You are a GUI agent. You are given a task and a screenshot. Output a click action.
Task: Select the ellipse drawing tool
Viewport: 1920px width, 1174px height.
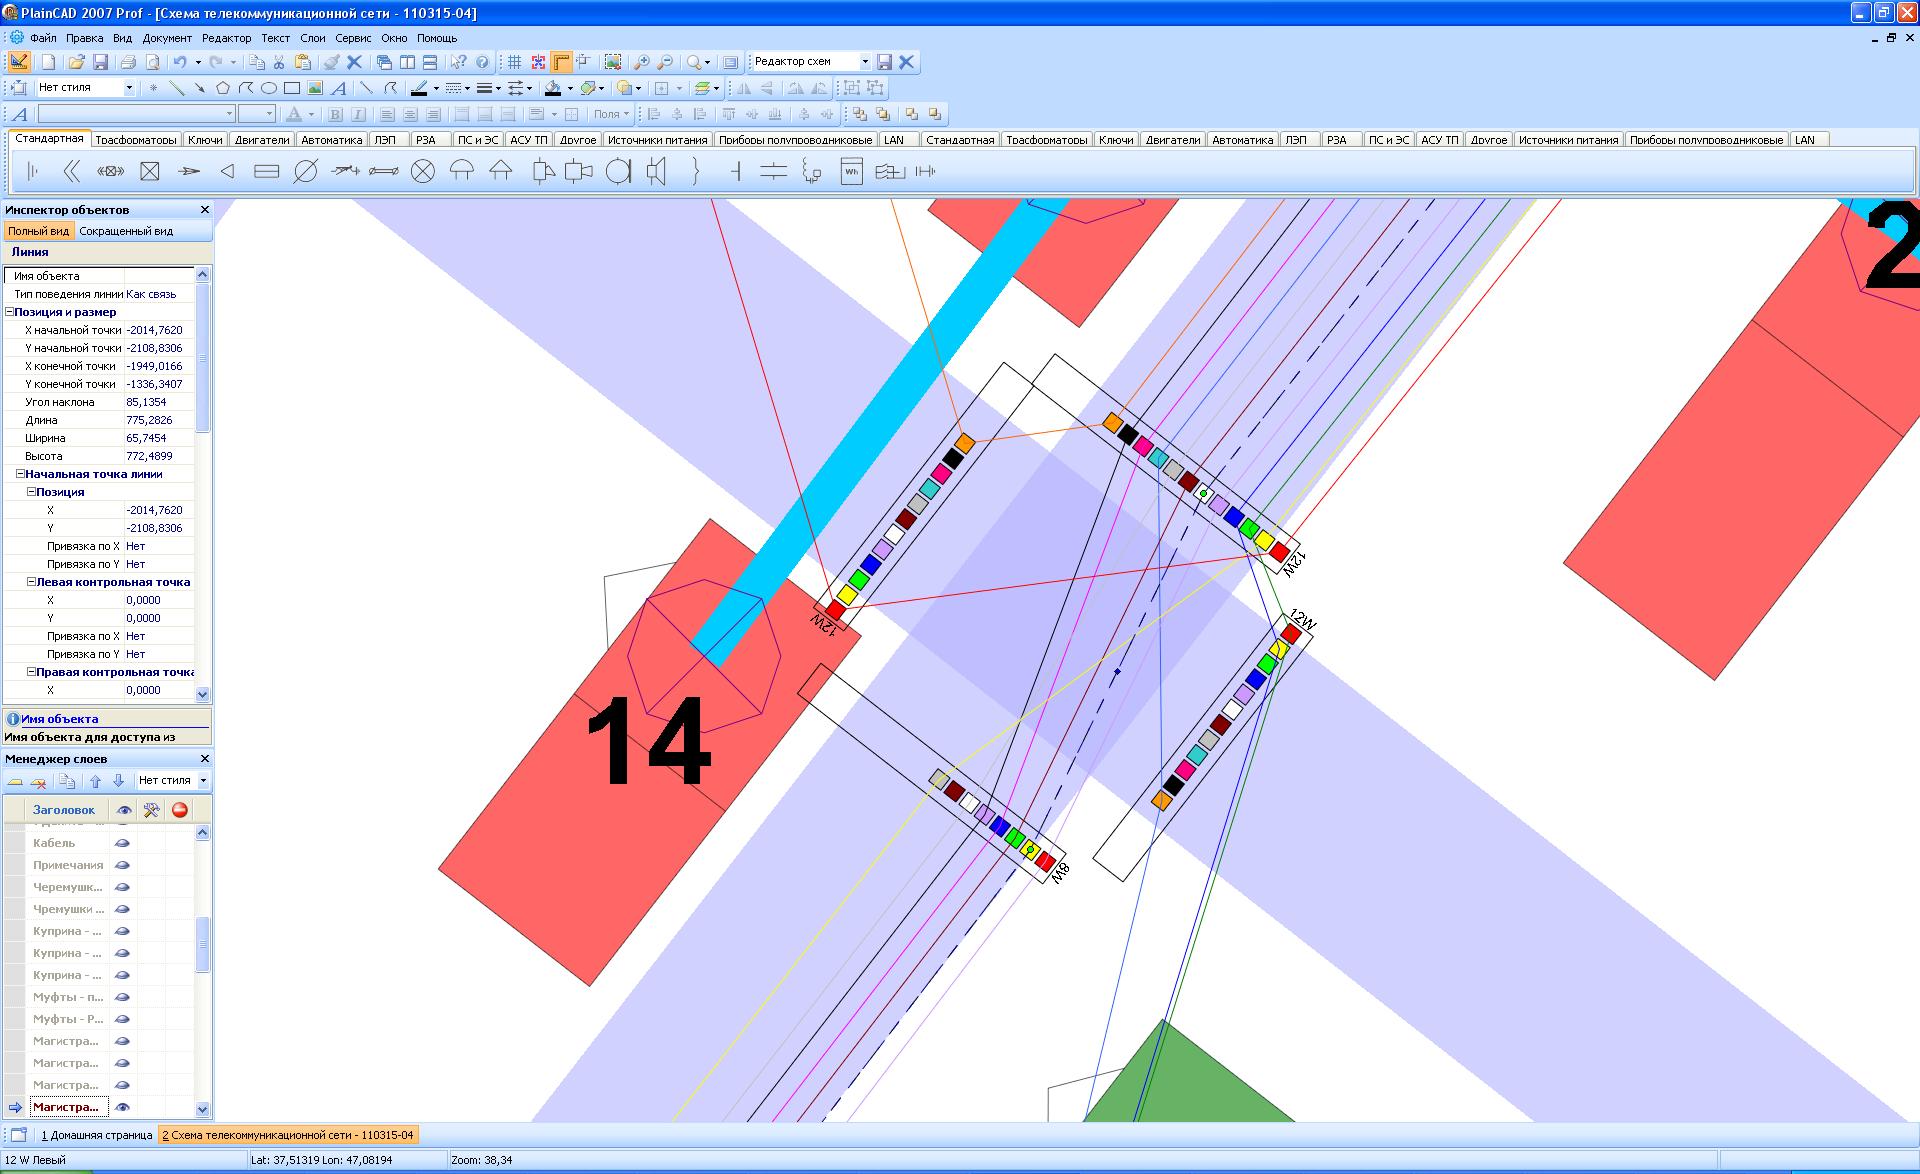point(268,88)
